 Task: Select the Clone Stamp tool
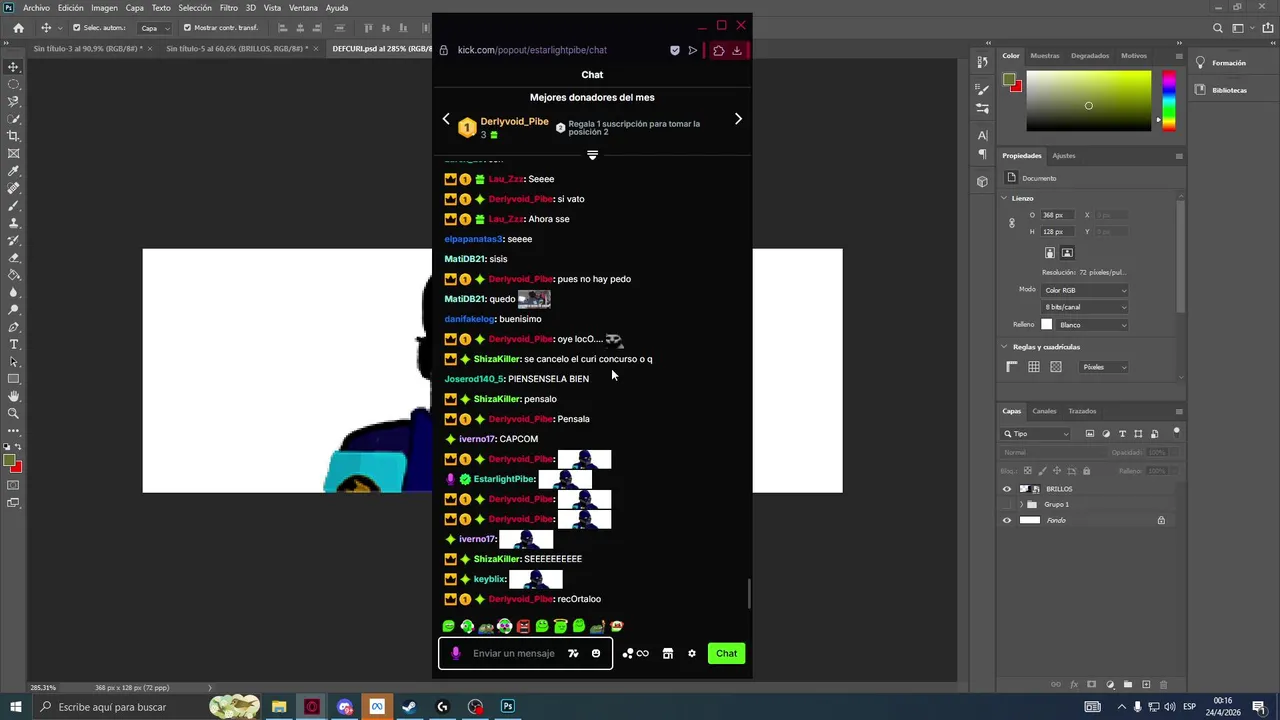(x=13, y=223)
